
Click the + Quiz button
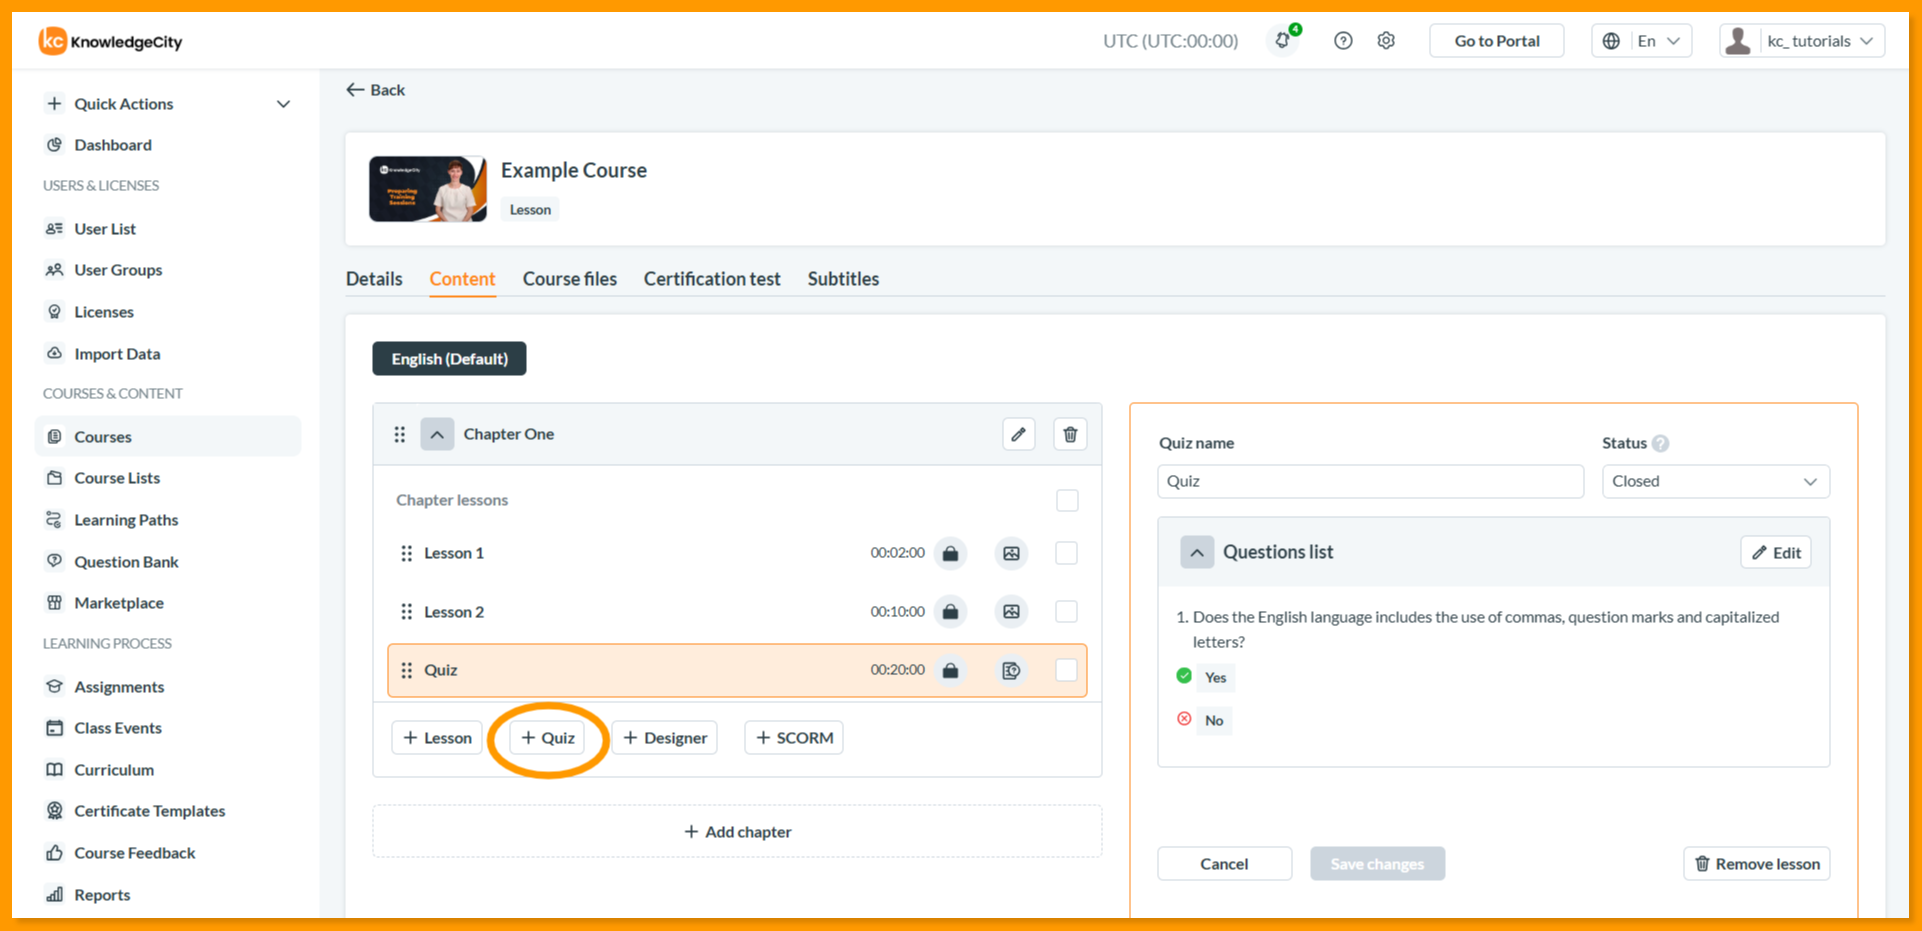(548, 738)
